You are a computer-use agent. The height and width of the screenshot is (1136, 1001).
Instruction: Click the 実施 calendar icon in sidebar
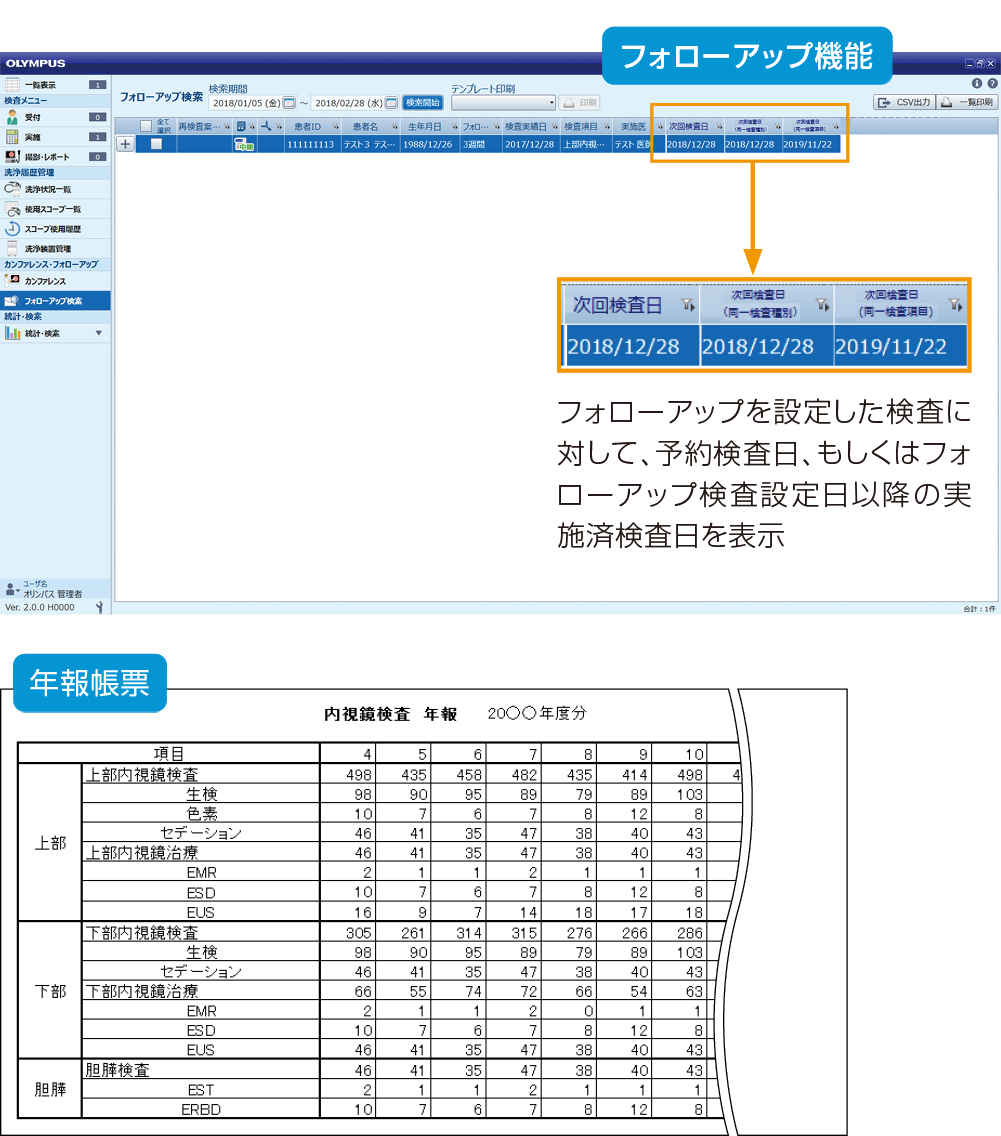click(x=12, y=136)
